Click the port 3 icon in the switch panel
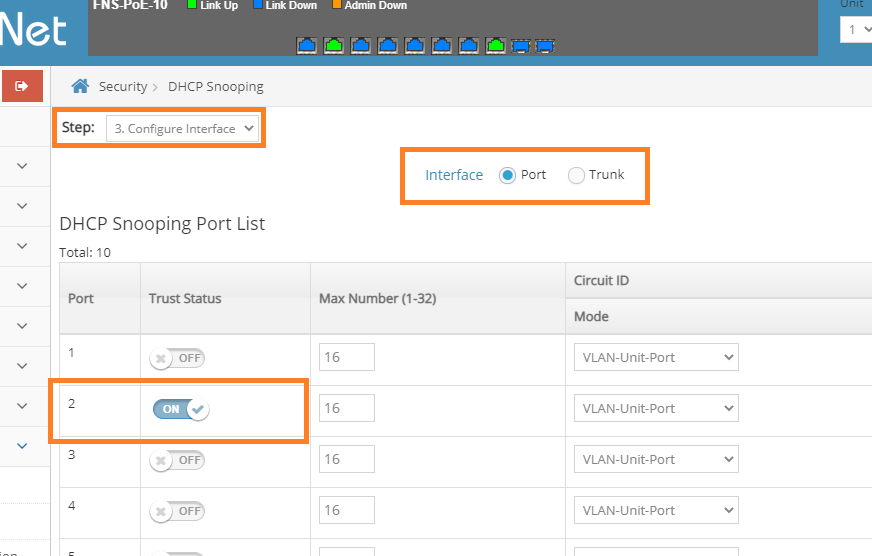 [x=361, y=46]
